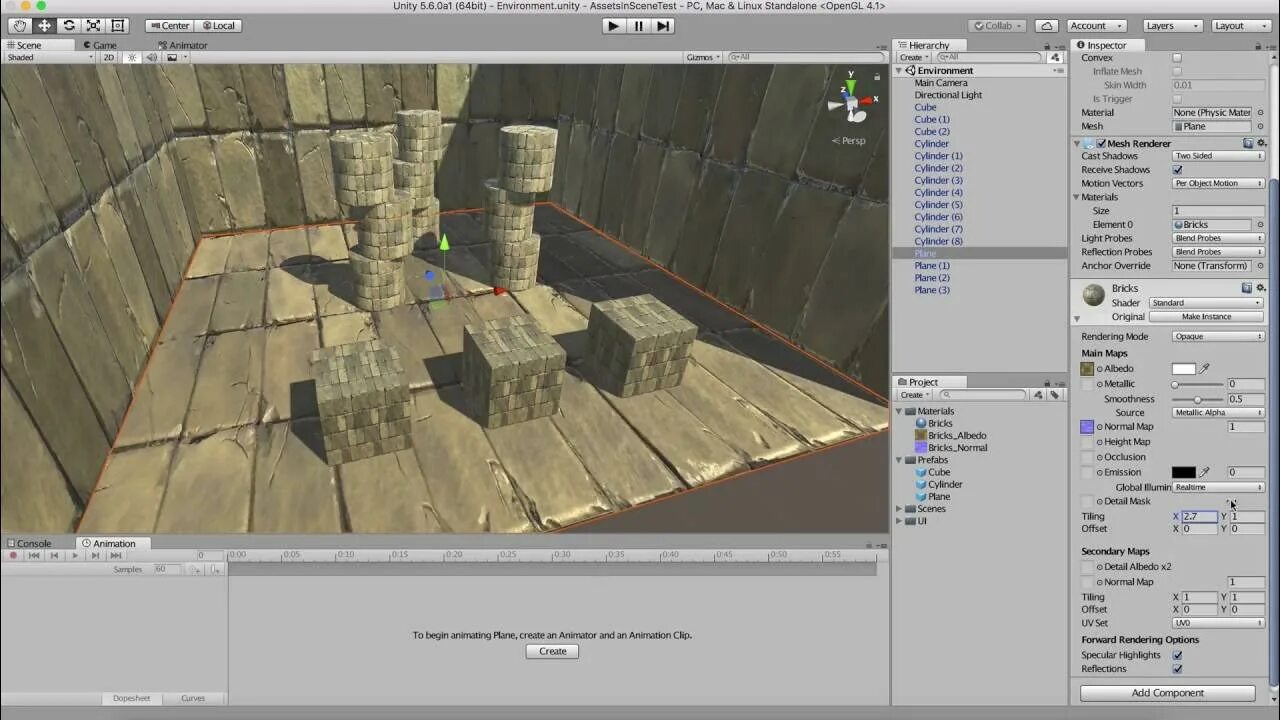Adjust the Smoothness slider
Screen dimensions: 1280x720
coord(1197,399)
